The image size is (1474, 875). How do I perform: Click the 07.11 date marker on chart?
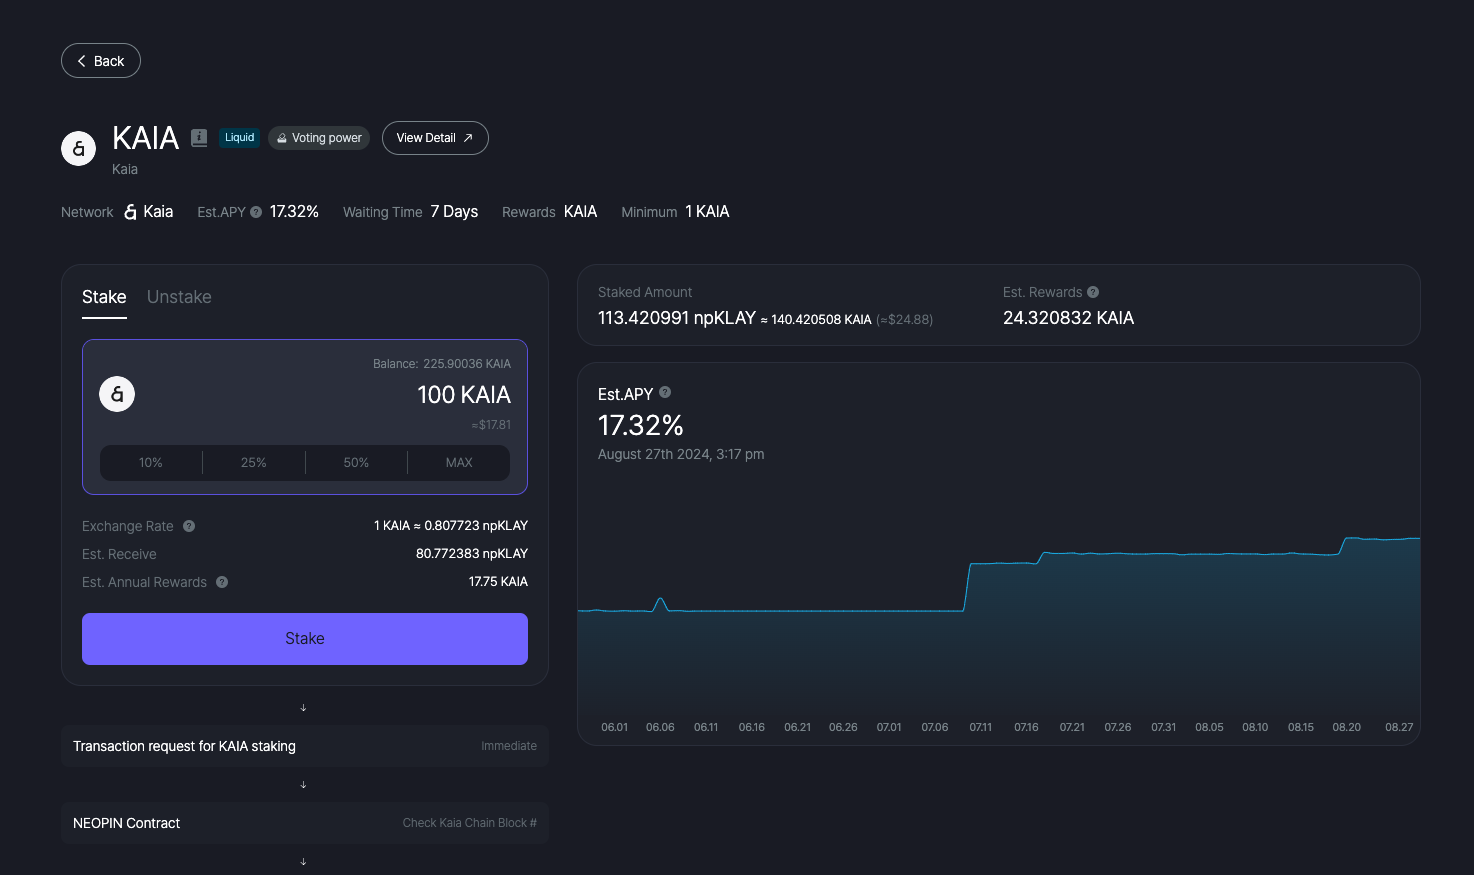tap(980, 727)
